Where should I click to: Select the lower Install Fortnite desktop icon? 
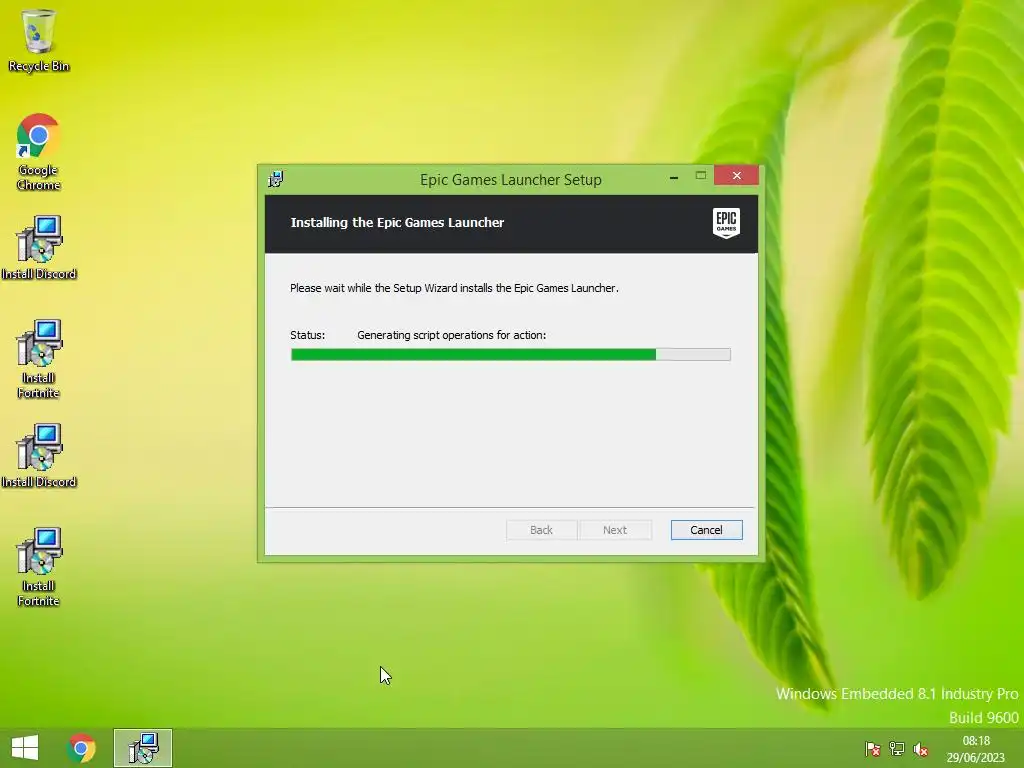[39, 567]
